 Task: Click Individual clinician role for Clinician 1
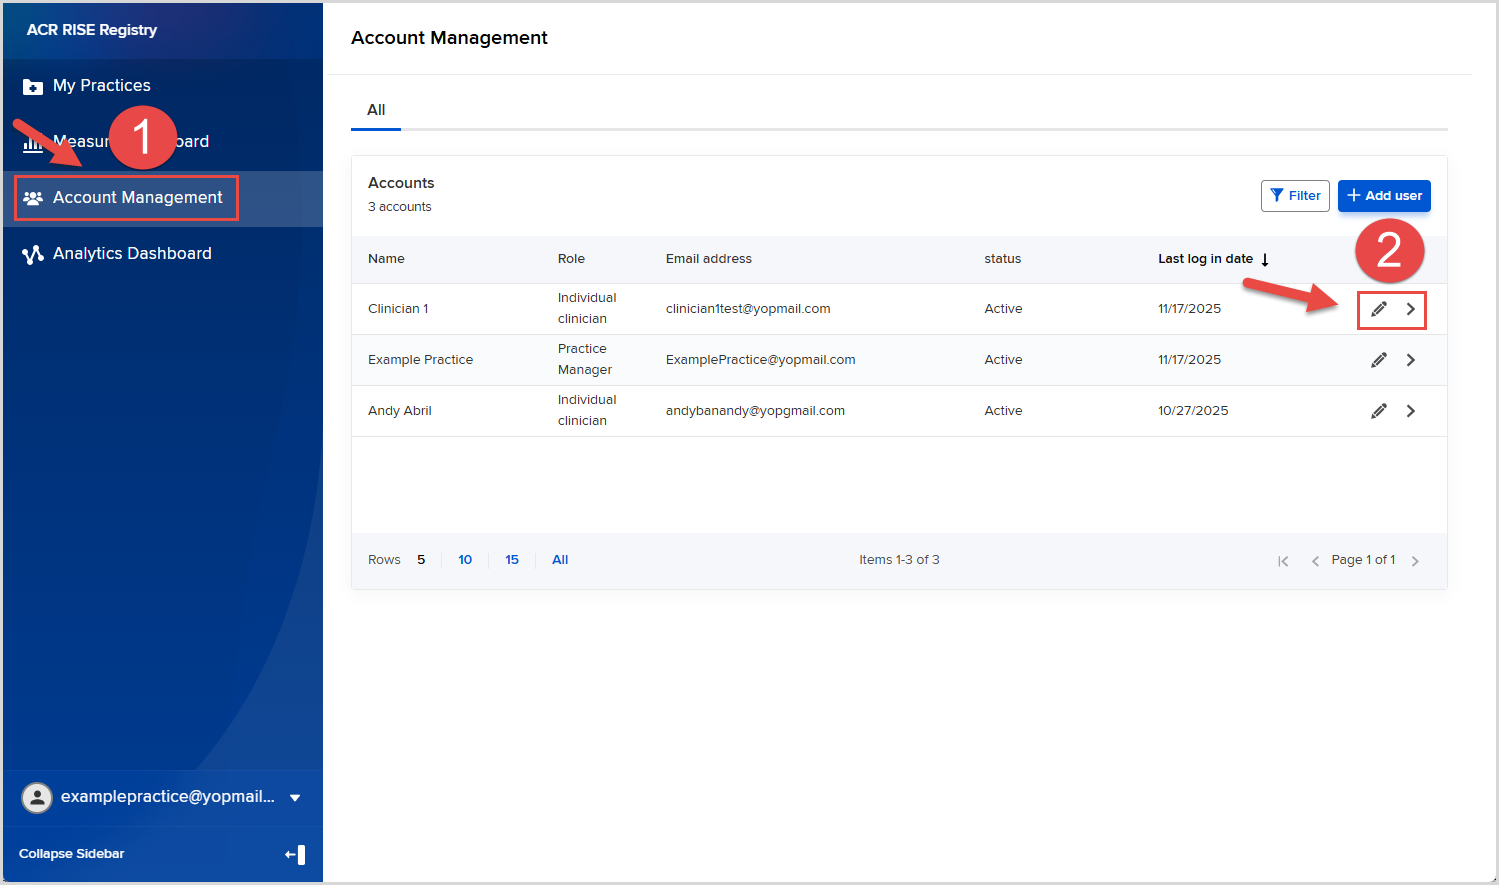click(x=587, y=309)
